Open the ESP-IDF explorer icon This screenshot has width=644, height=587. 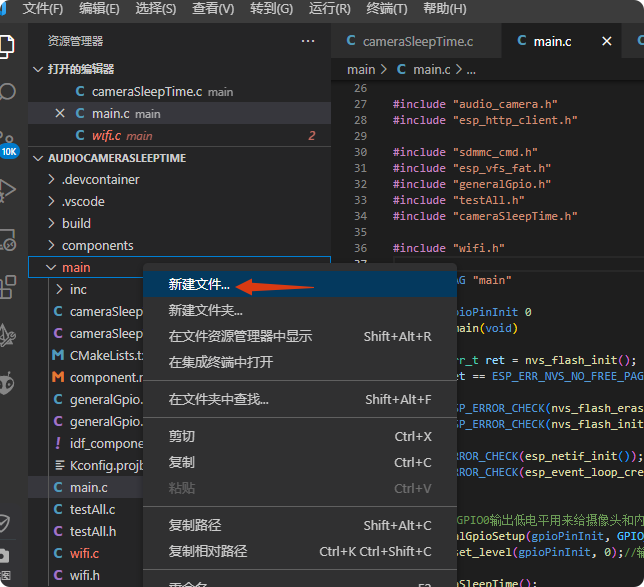(7, 335)
